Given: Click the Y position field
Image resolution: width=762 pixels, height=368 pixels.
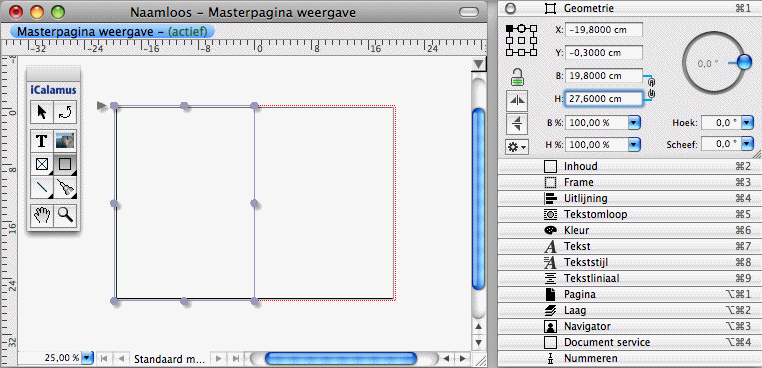Looking at the screenshot, I should tap(604, 53).
